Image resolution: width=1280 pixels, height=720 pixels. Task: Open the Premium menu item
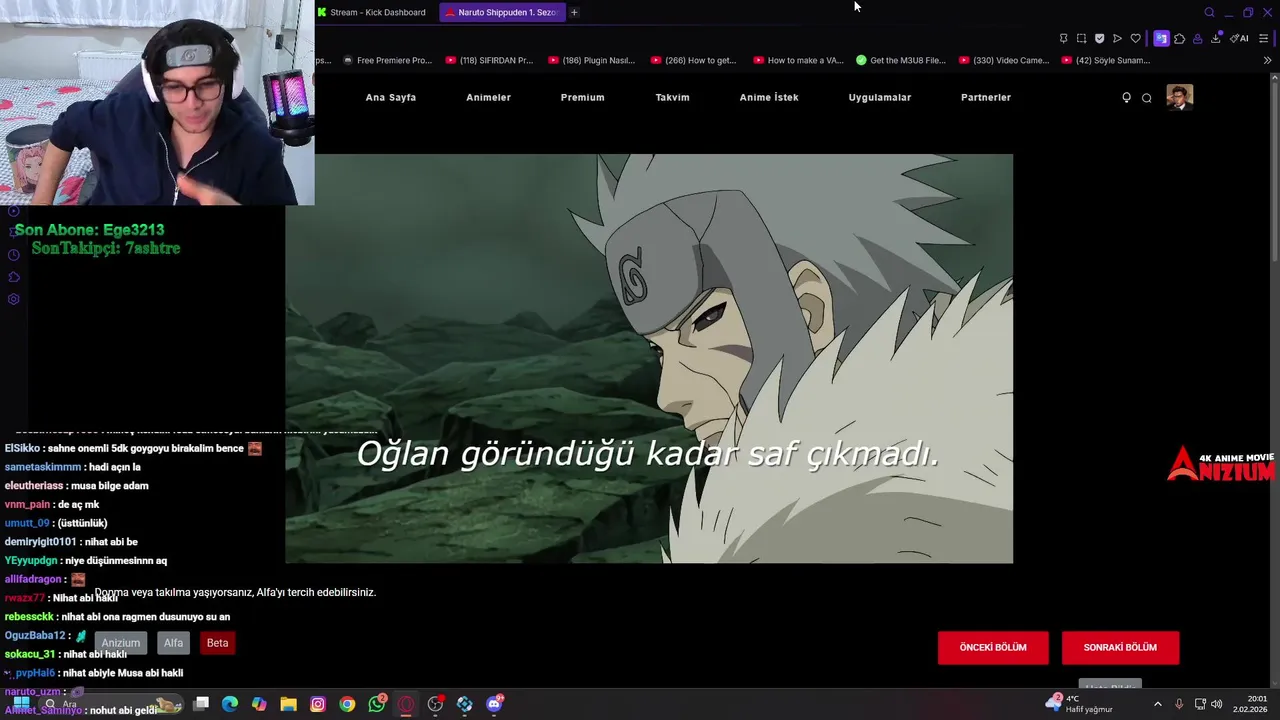[582, 97]
